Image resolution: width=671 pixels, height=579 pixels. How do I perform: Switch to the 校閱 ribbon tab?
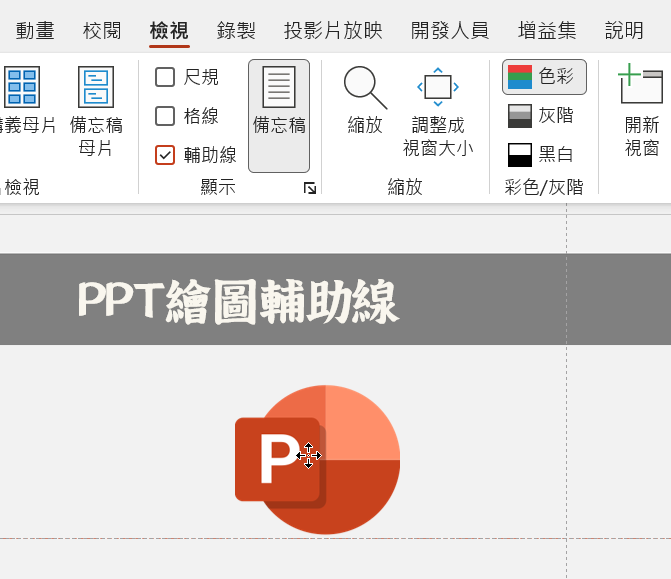(102, 30)
